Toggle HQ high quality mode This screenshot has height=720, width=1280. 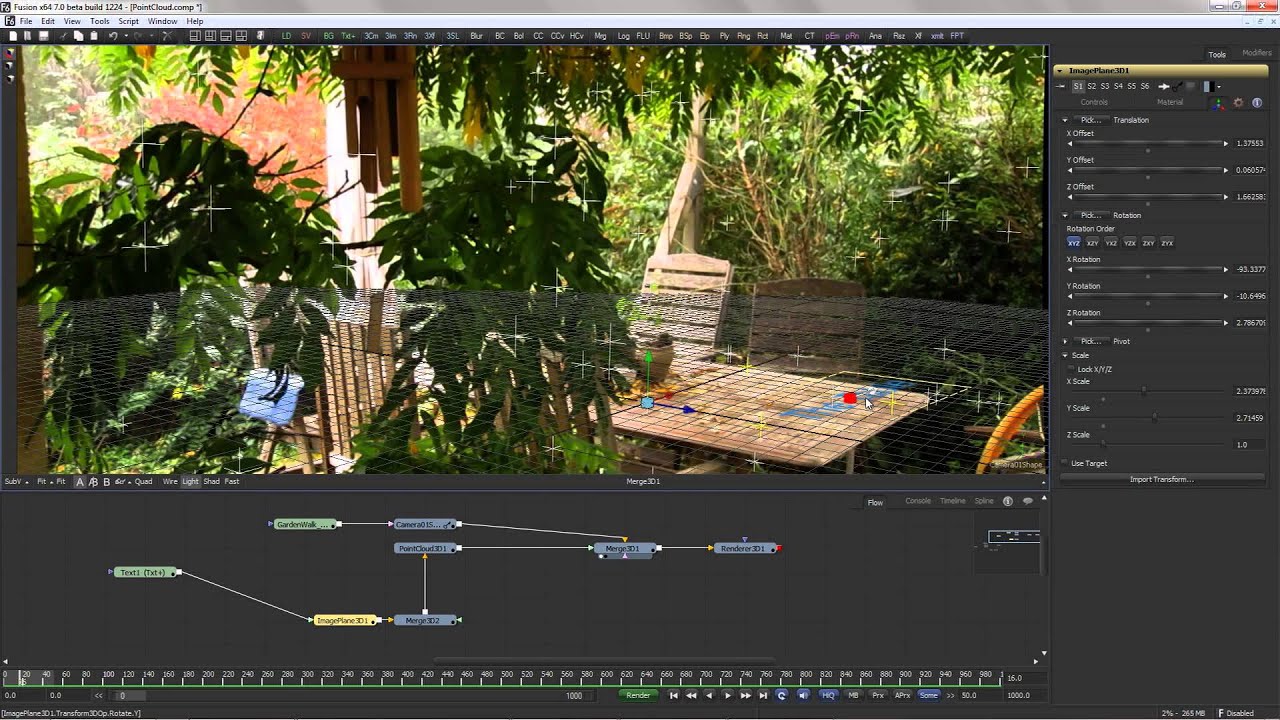(828, 695)
